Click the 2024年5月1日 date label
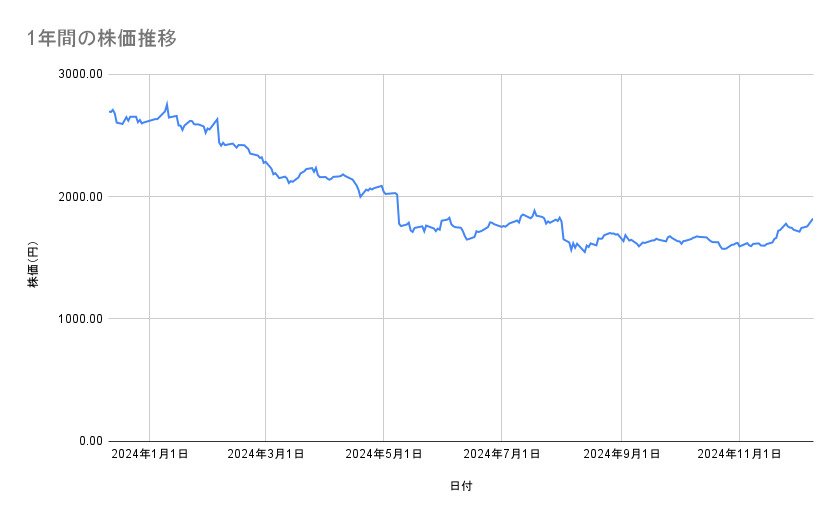The image size is (839, 519). tap(383, 454)
